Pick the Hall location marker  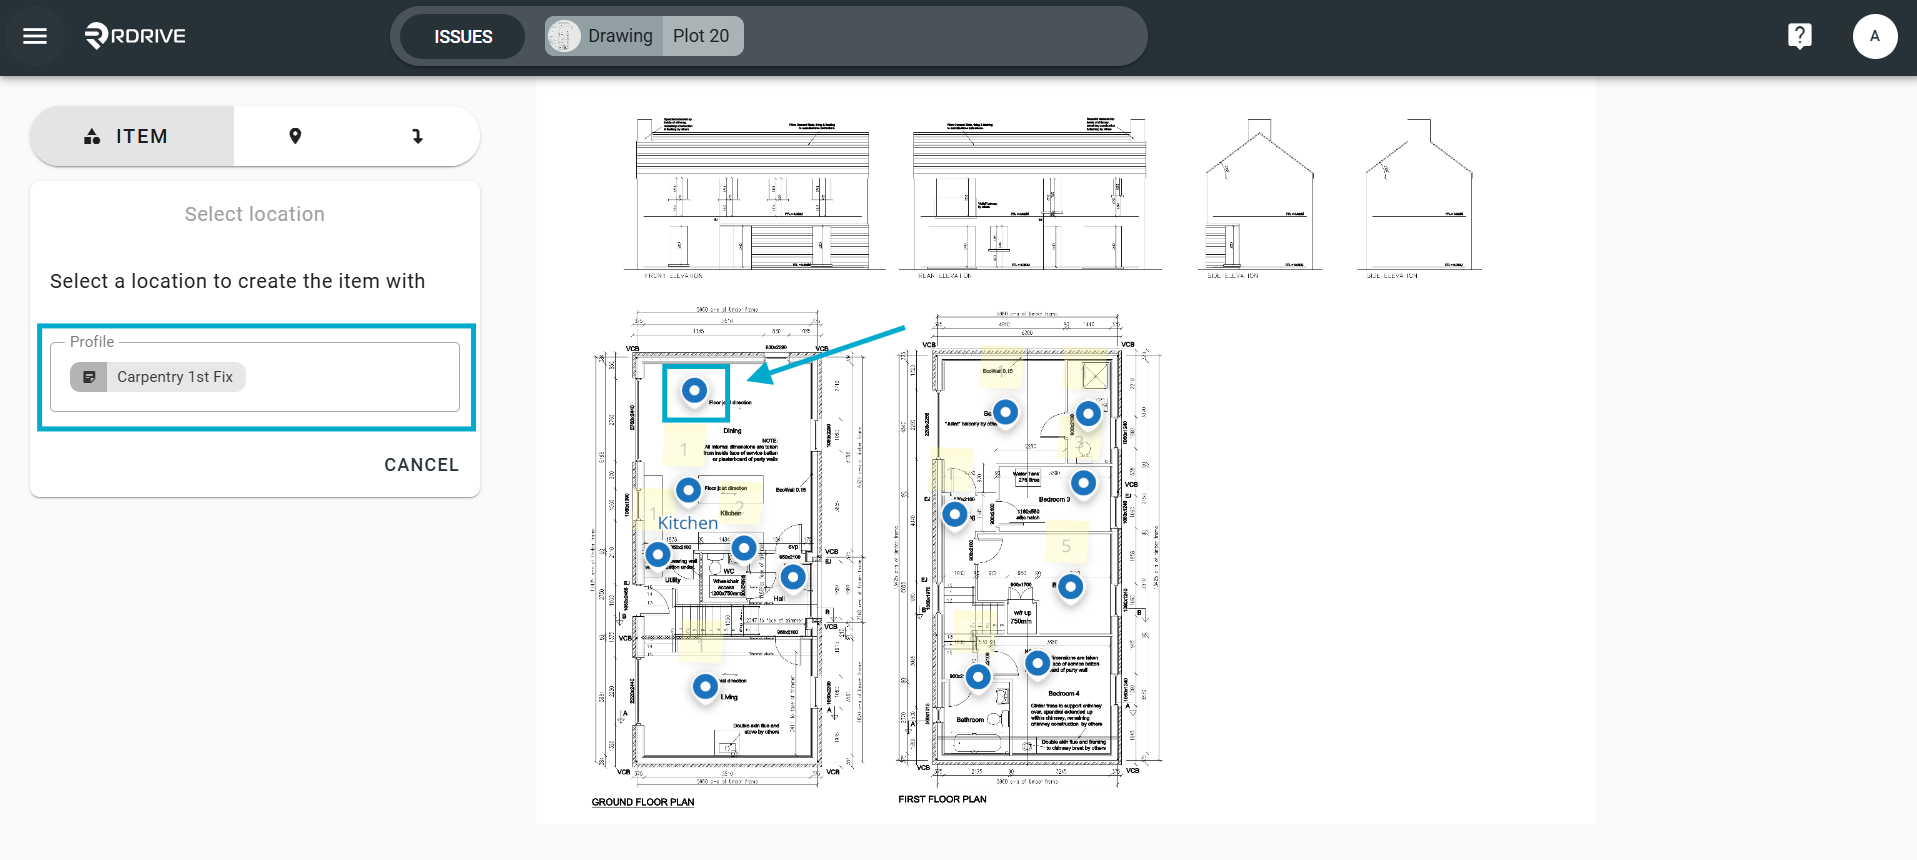pos(793,576)
